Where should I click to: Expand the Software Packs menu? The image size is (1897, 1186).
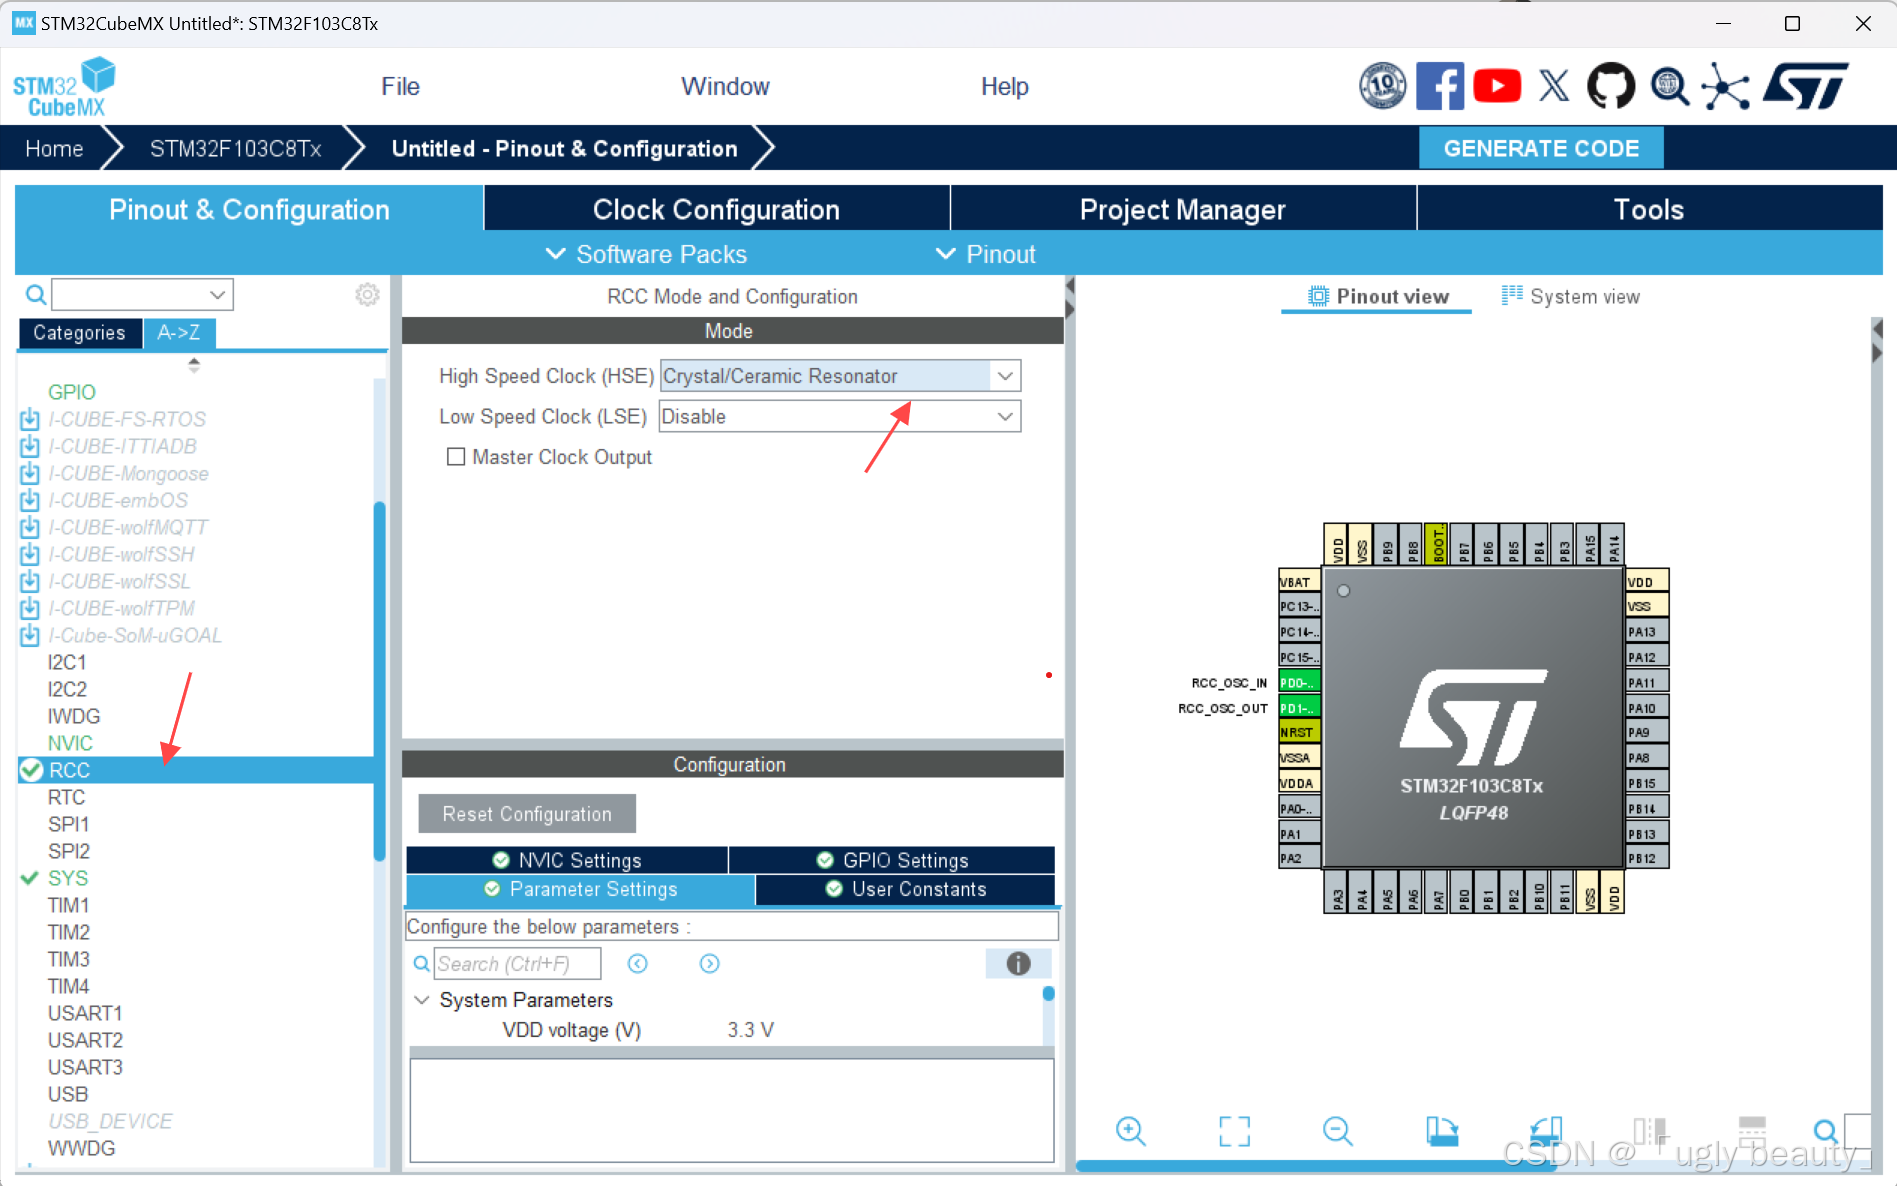[x=648, y=254]
